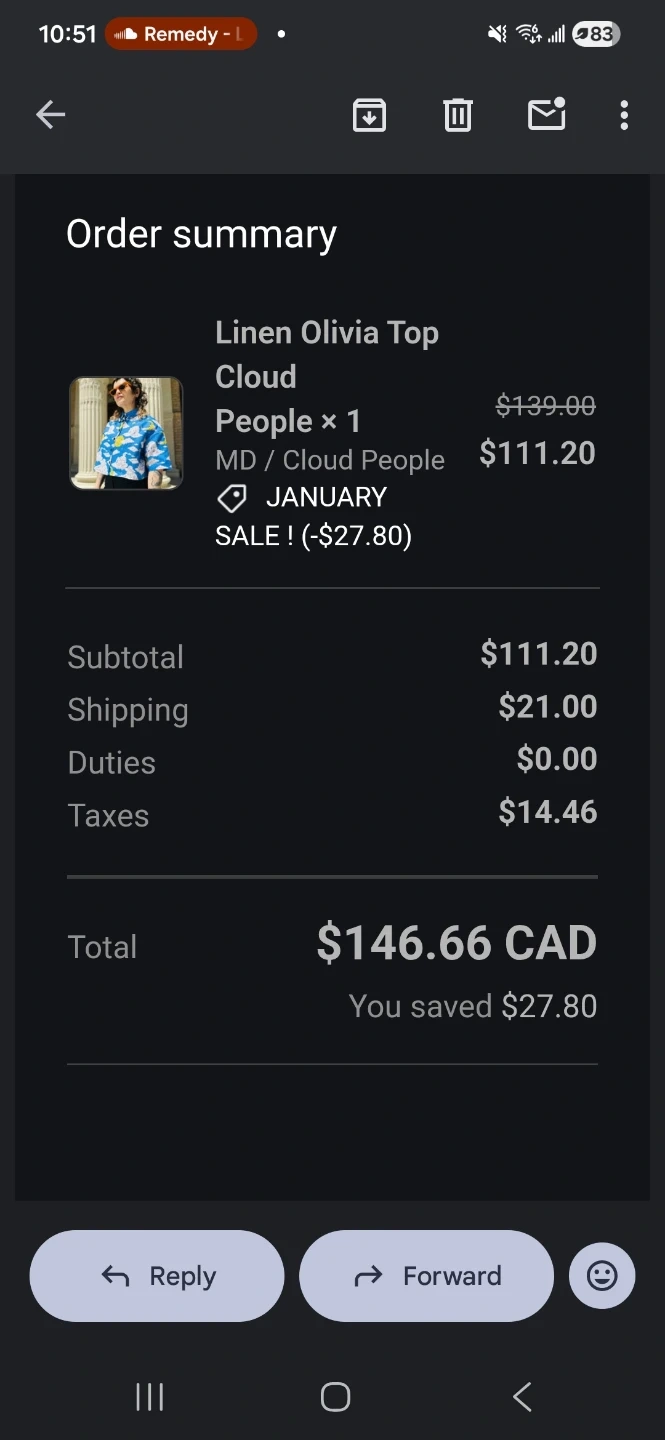
Task: Tap the Order summary heading
Action: point(201,234)
